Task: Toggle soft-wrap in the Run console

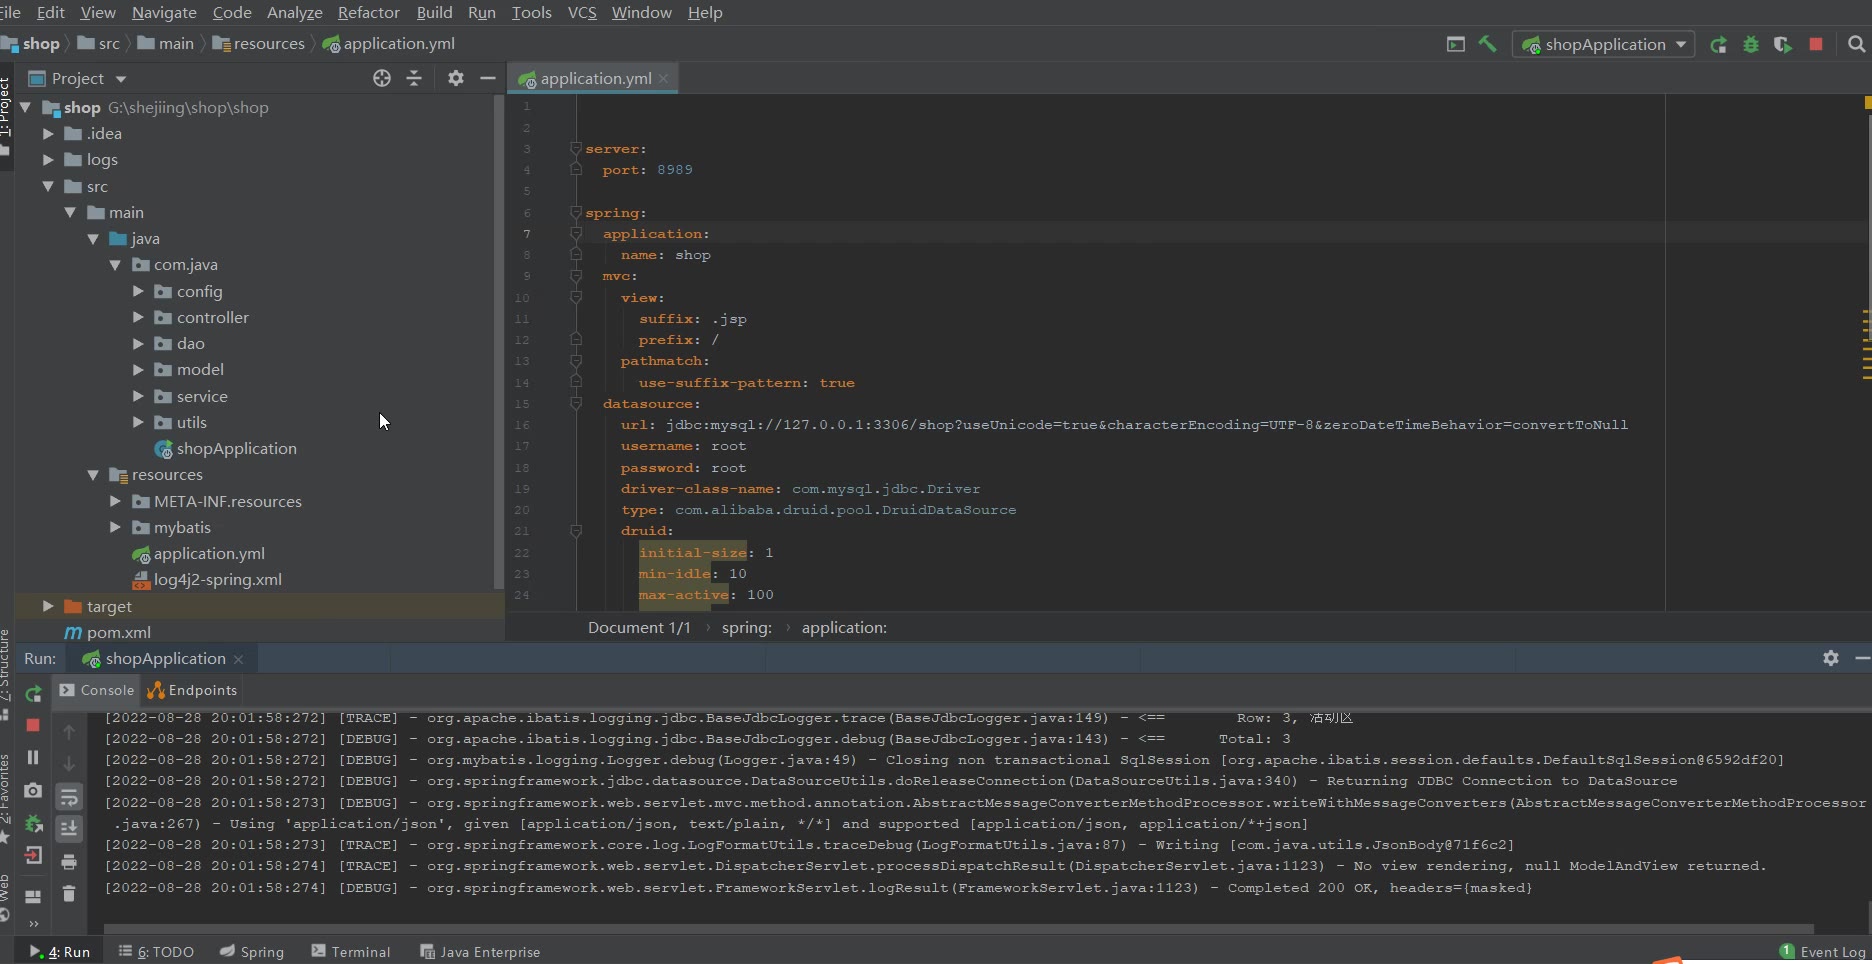Action: [x=69, y=797]
